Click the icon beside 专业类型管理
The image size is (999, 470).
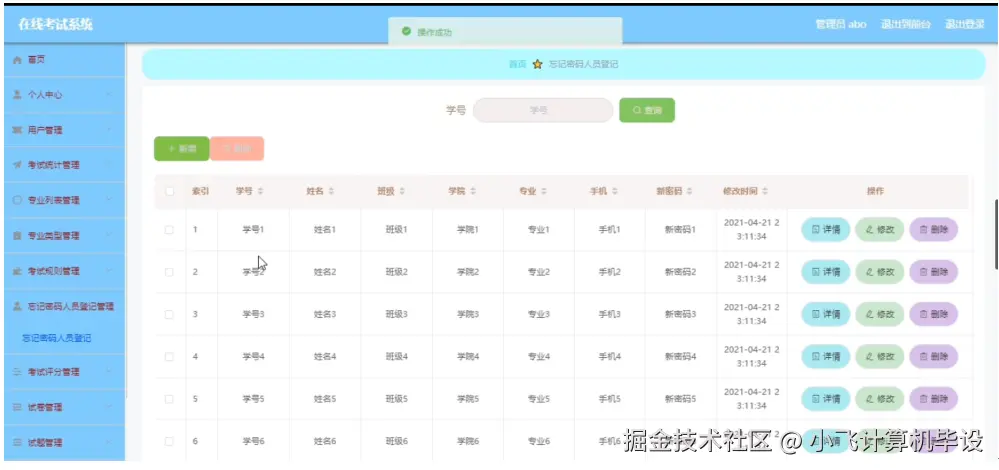17,236
